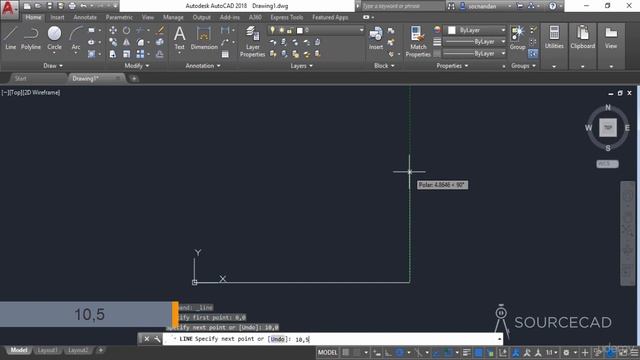Add a new drawing tab with plus
Viewport: 640px width, 360px height.
pyautogui.click(x=134, y=78)
